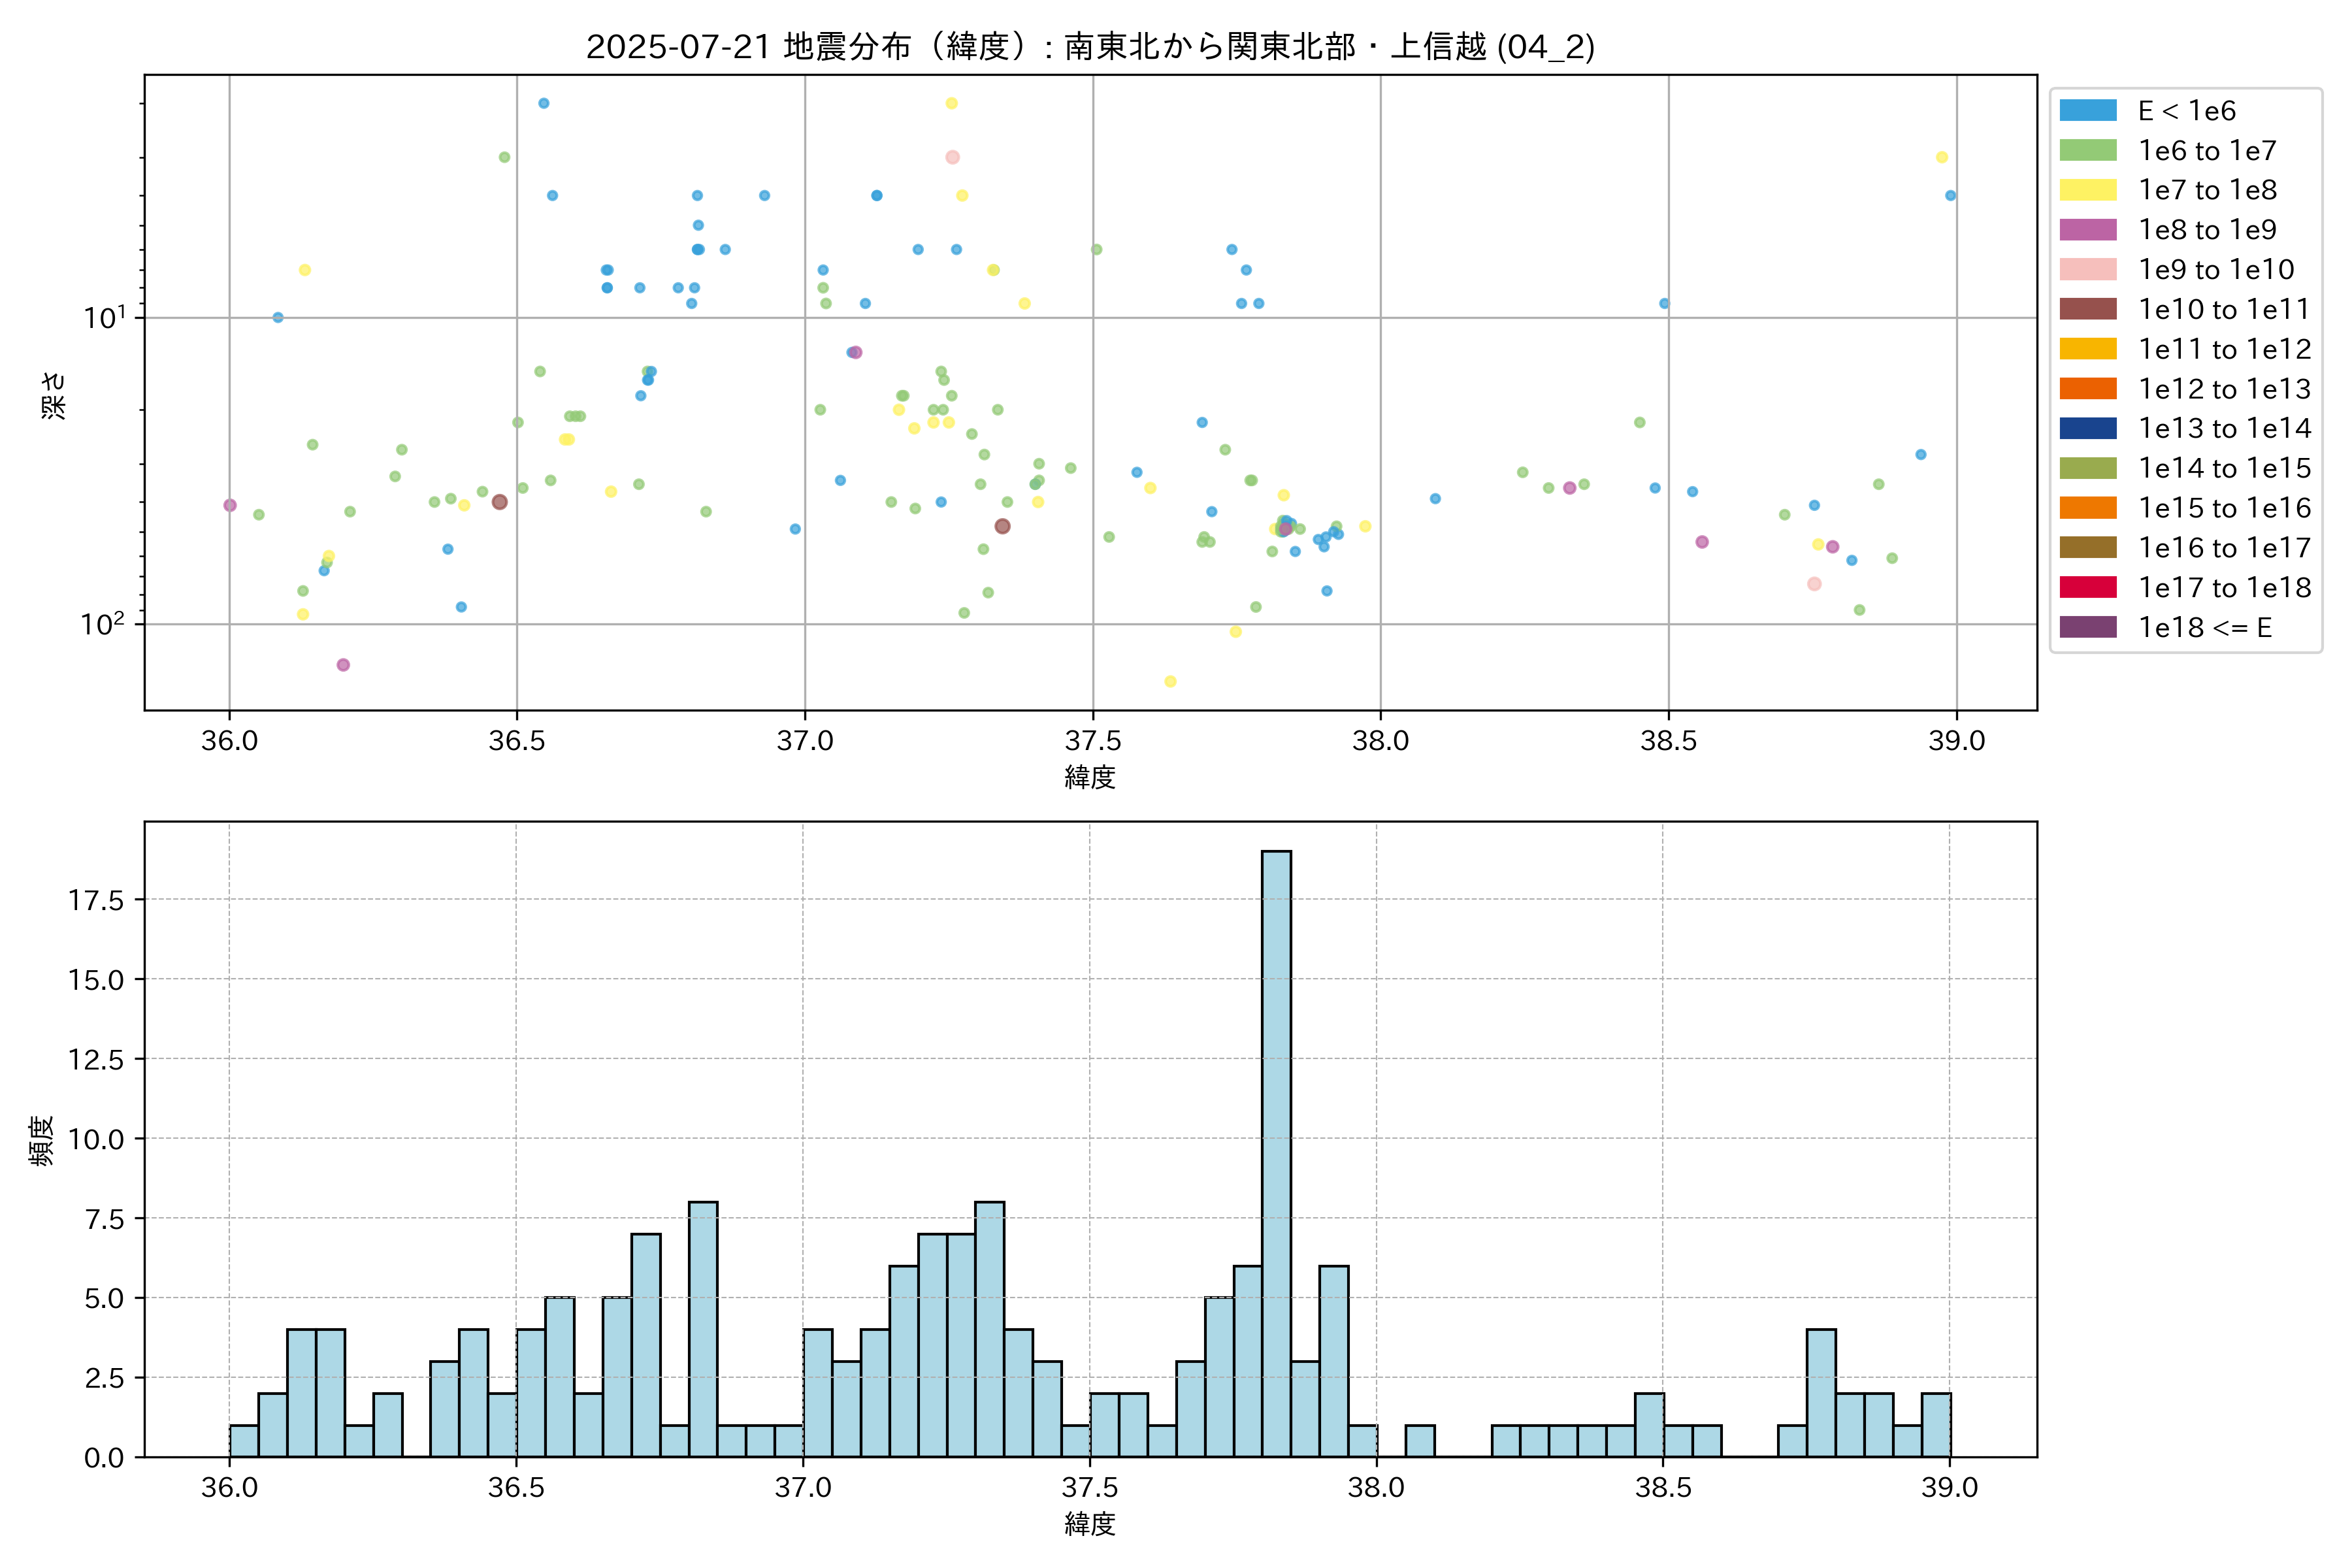
Task: Click the chart title text at top
Action: (x=1090, y=46)
